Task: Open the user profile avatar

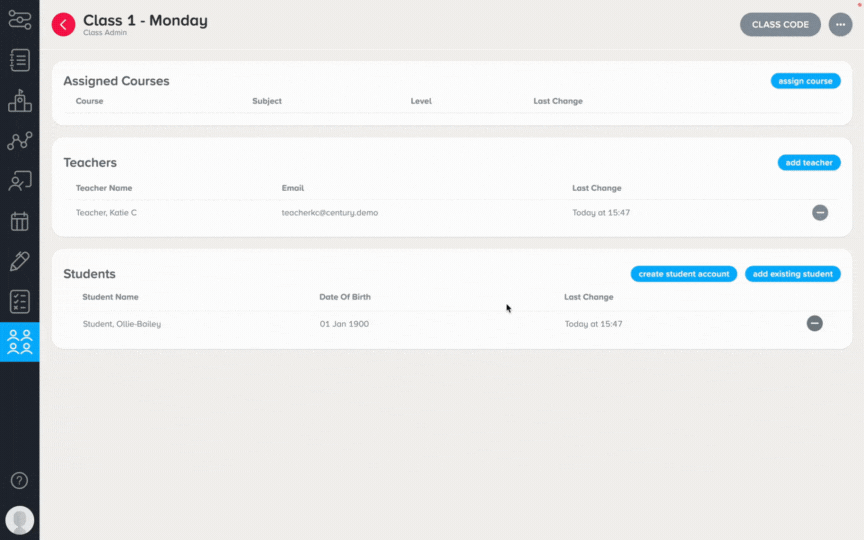Action: (x=20, y=520)
